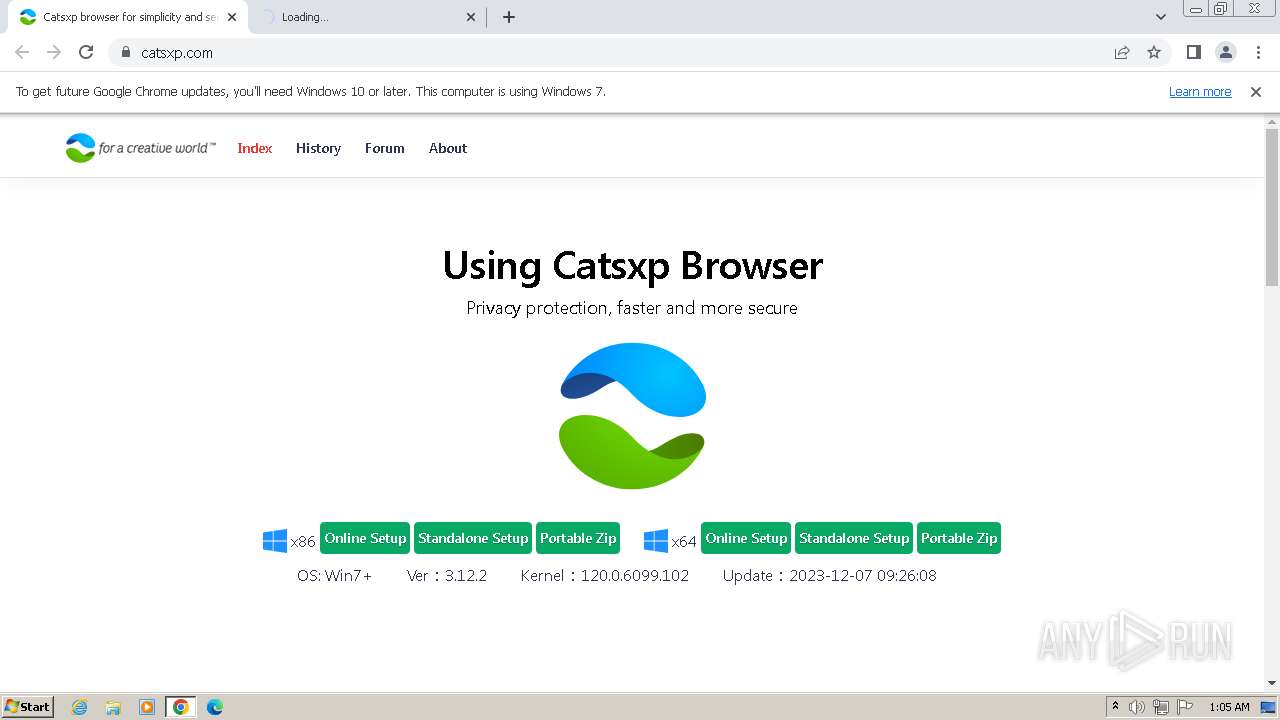Download x64 Standalone Setup

coord(854,538)
